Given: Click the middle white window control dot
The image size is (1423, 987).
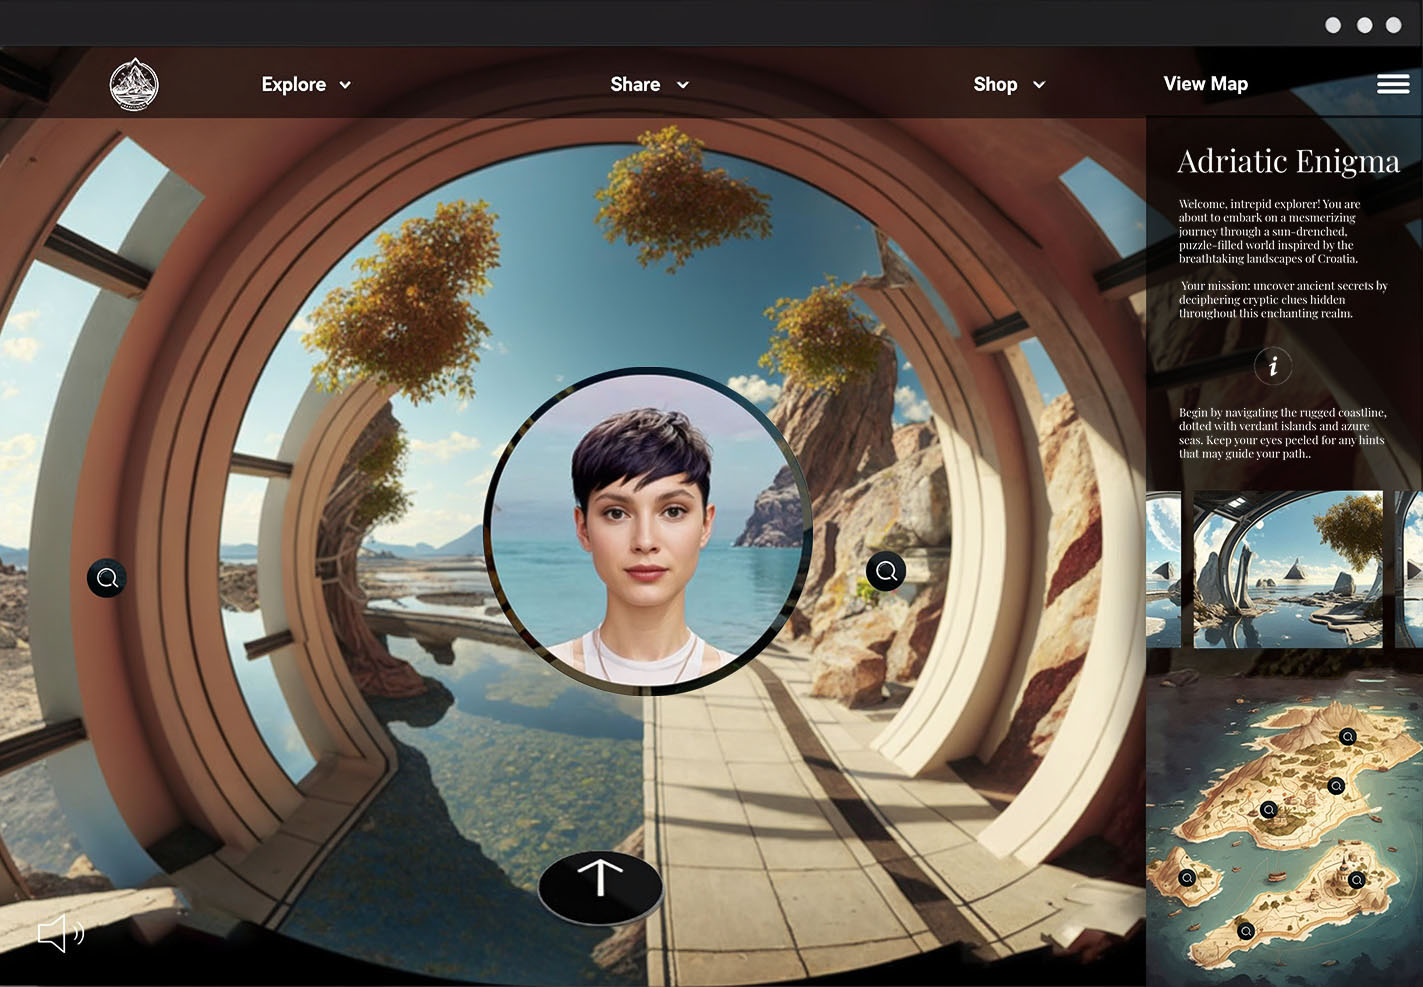Looking at the screenshot, I should coord(1364,25).
